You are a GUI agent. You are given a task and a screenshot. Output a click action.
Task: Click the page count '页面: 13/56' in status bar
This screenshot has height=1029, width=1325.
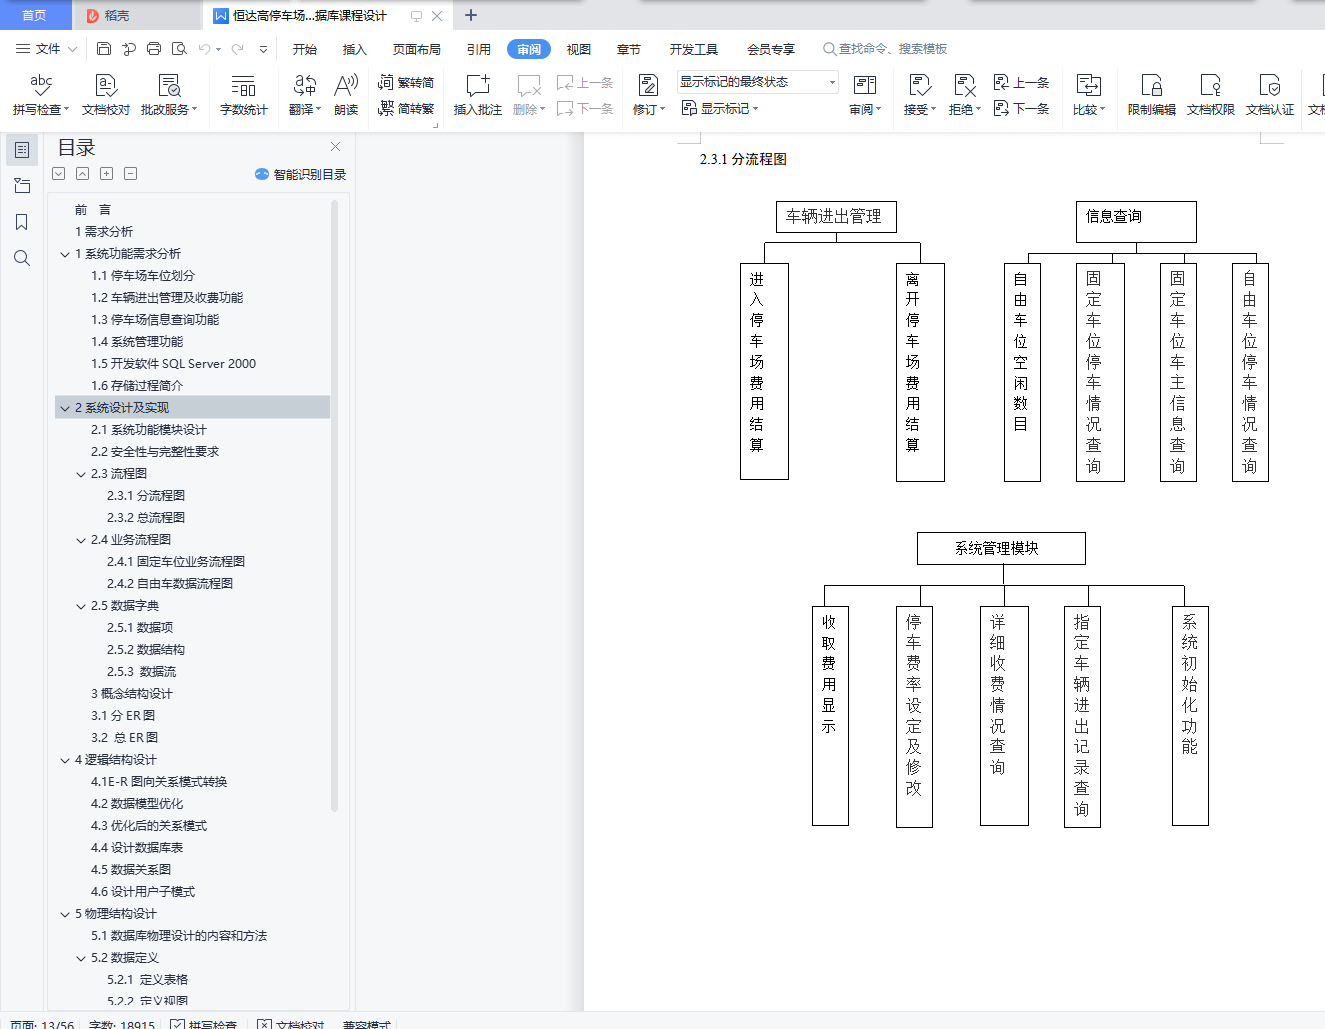pyautogui.click(x=42, y=1024)
